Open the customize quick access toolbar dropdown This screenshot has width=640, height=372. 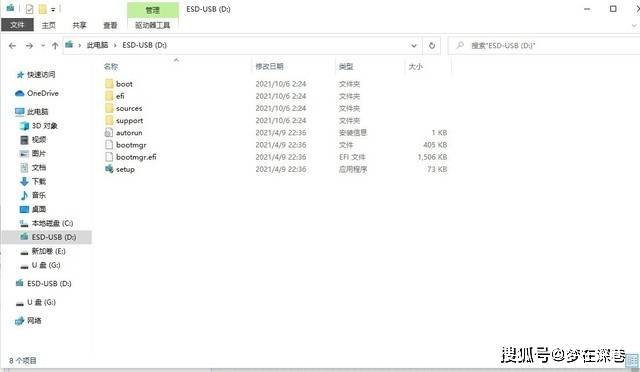(x=53, y=9)
